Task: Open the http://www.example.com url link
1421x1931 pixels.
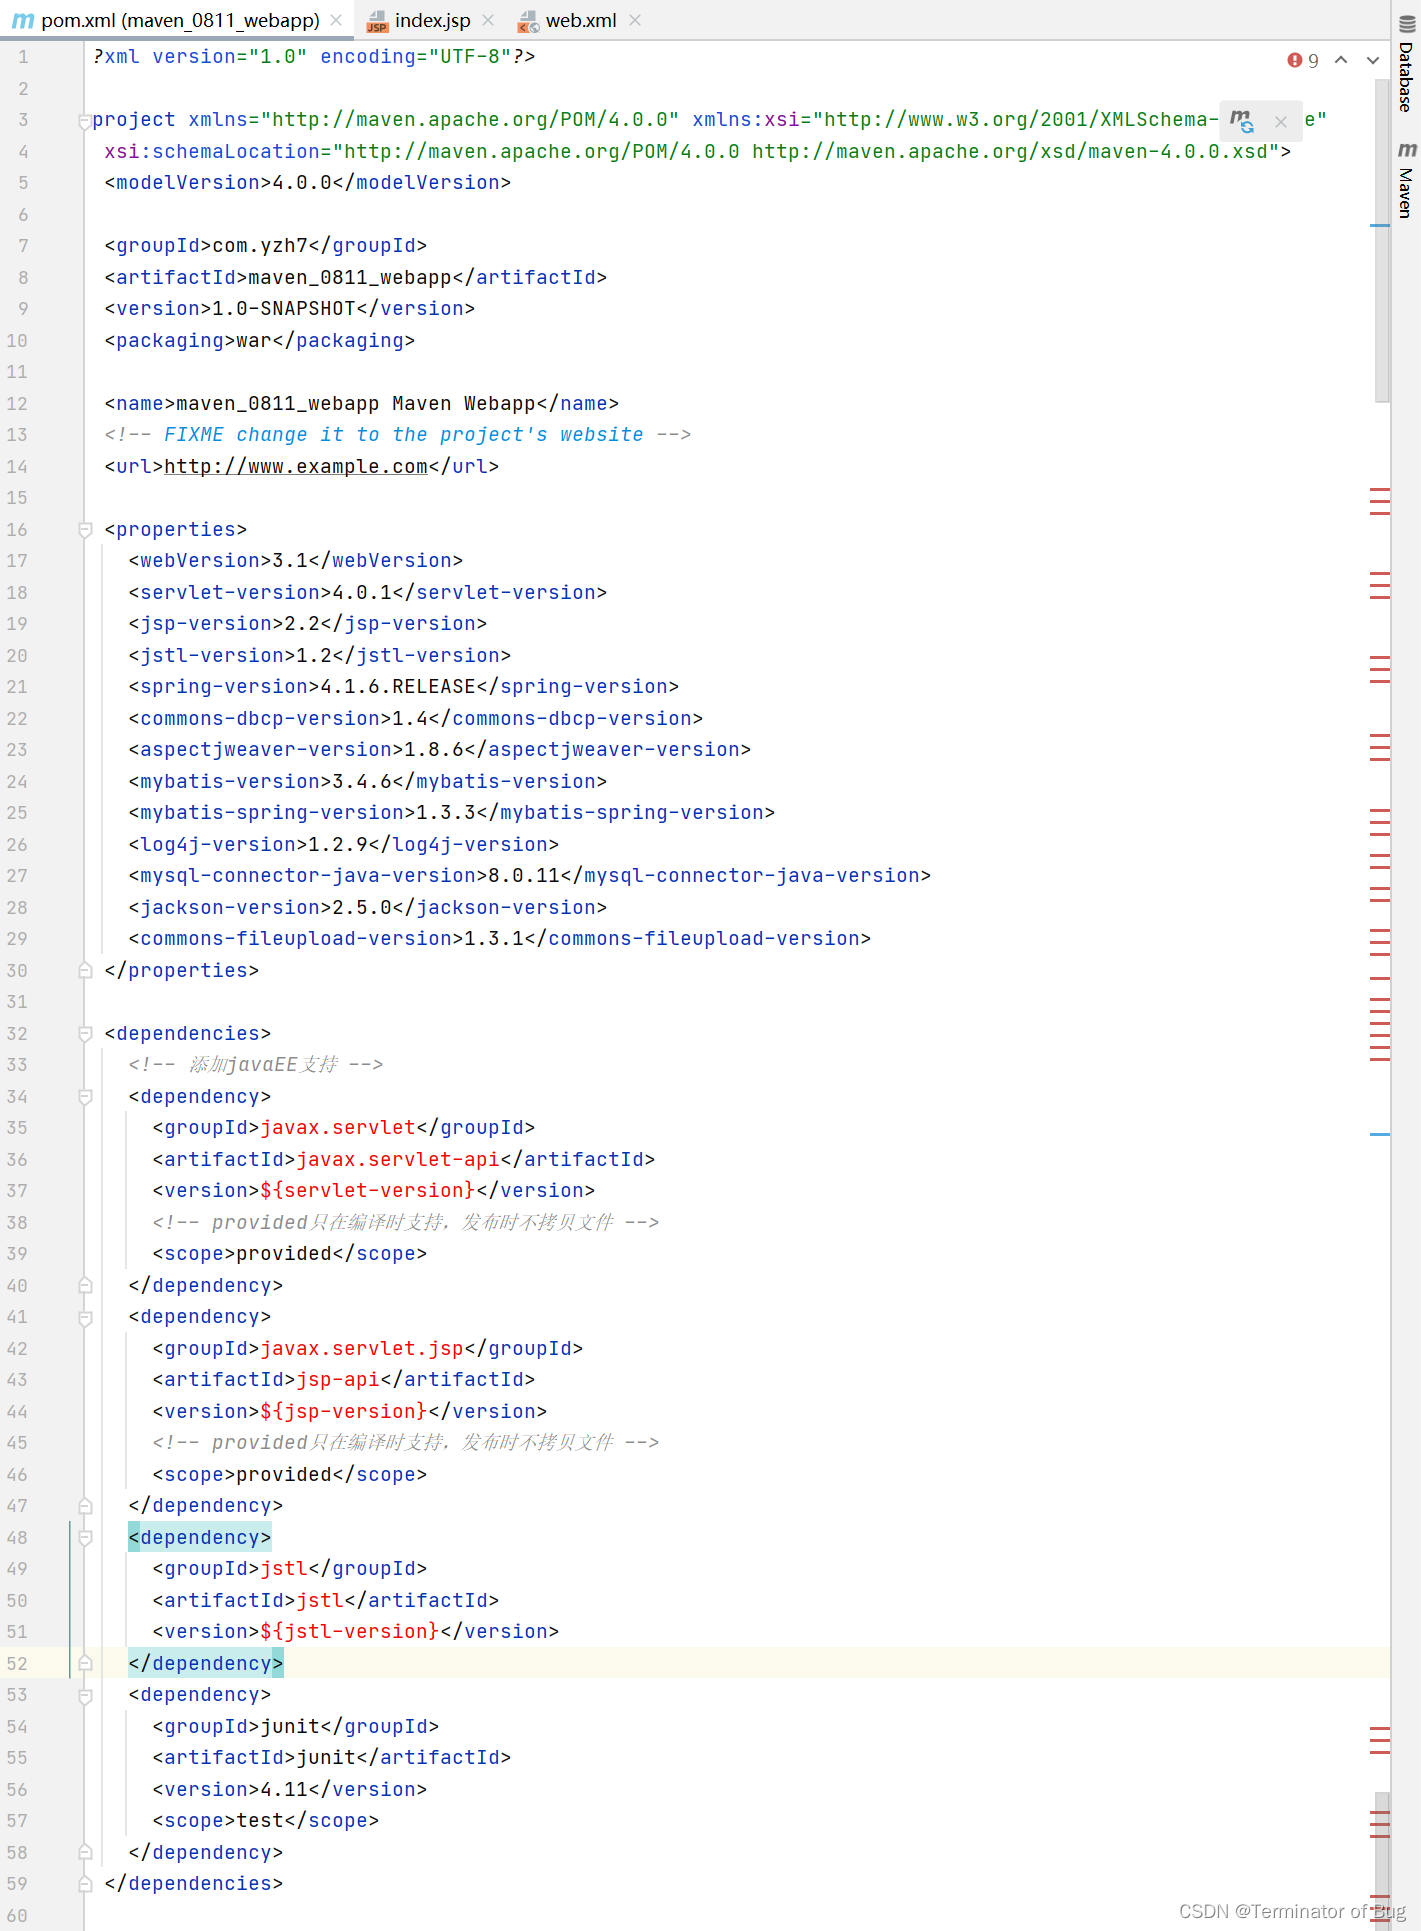Action: [x=296, y=466]
